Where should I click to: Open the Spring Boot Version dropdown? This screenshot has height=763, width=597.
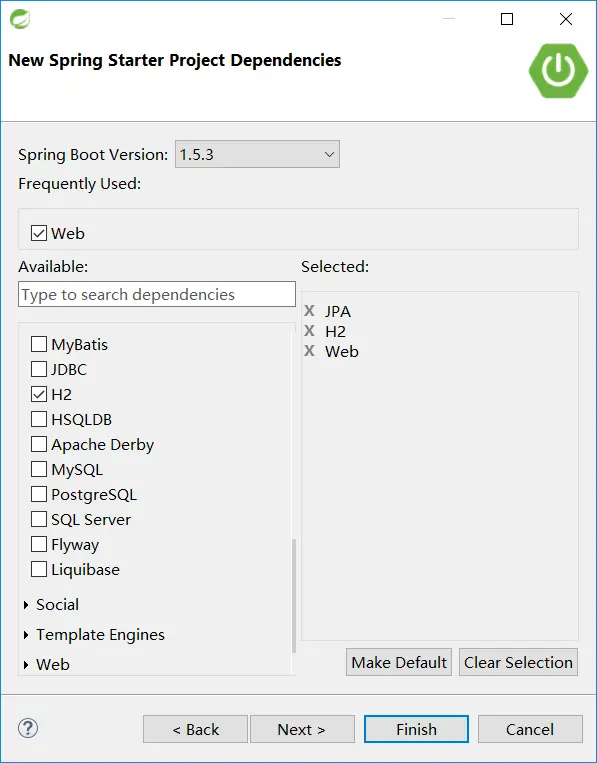pyautogui.click(x=257, y=154)
